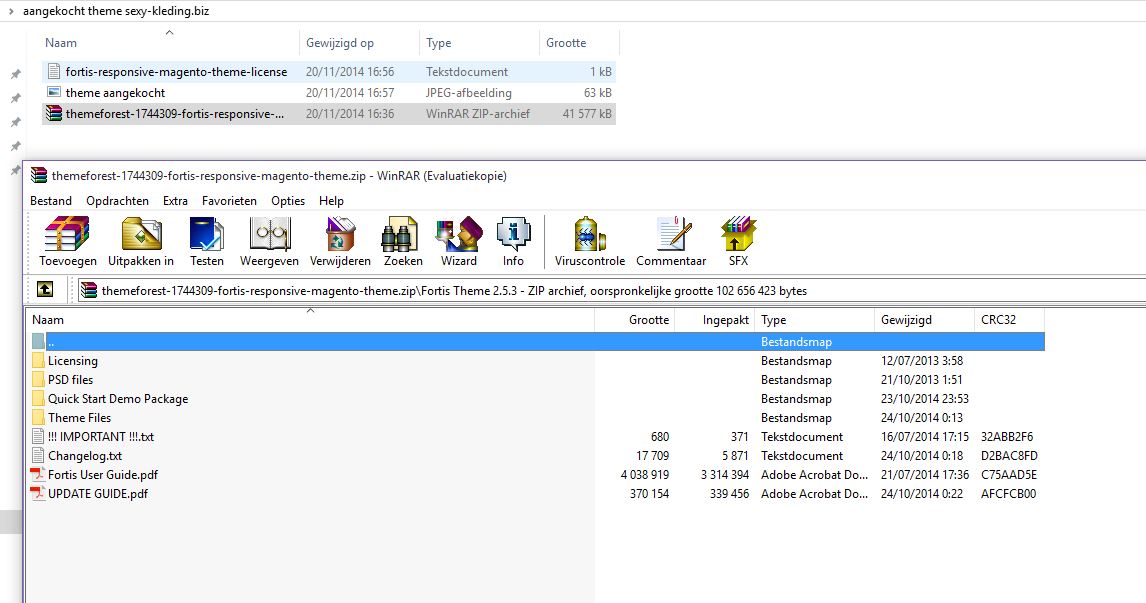Select 'fortis-responsive-magento-theme-license' file name
This screenshot has width=1146, height=603.
[176, 72]
